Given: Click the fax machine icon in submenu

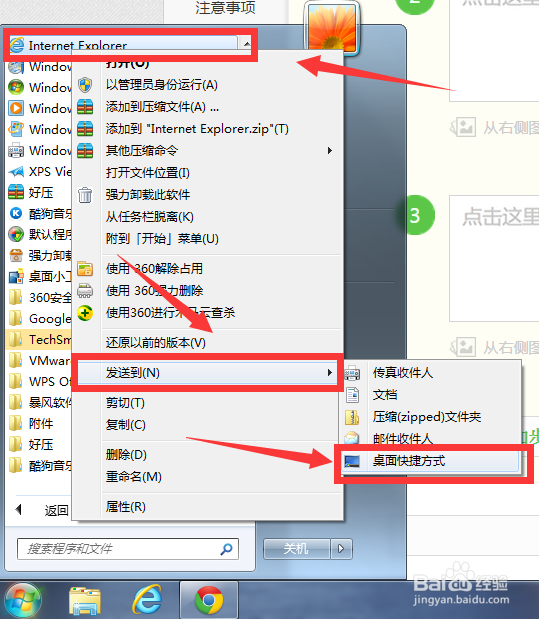Looking at the screenshot, I should click(x=352, y=373).
